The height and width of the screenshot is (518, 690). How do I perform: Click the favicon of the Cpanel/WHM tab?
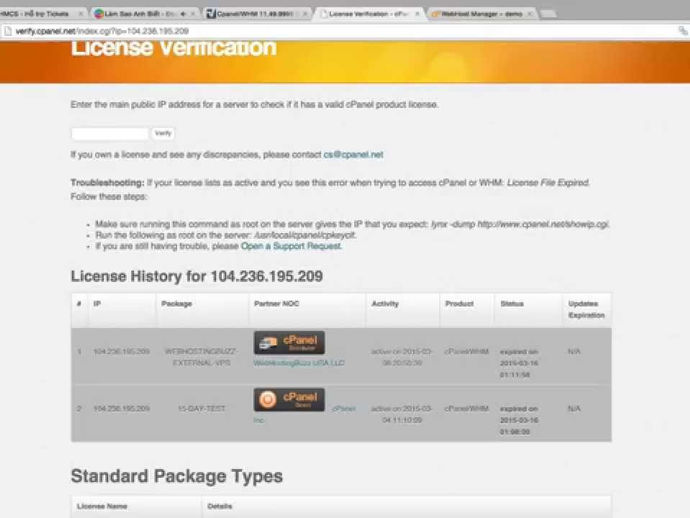211,14
